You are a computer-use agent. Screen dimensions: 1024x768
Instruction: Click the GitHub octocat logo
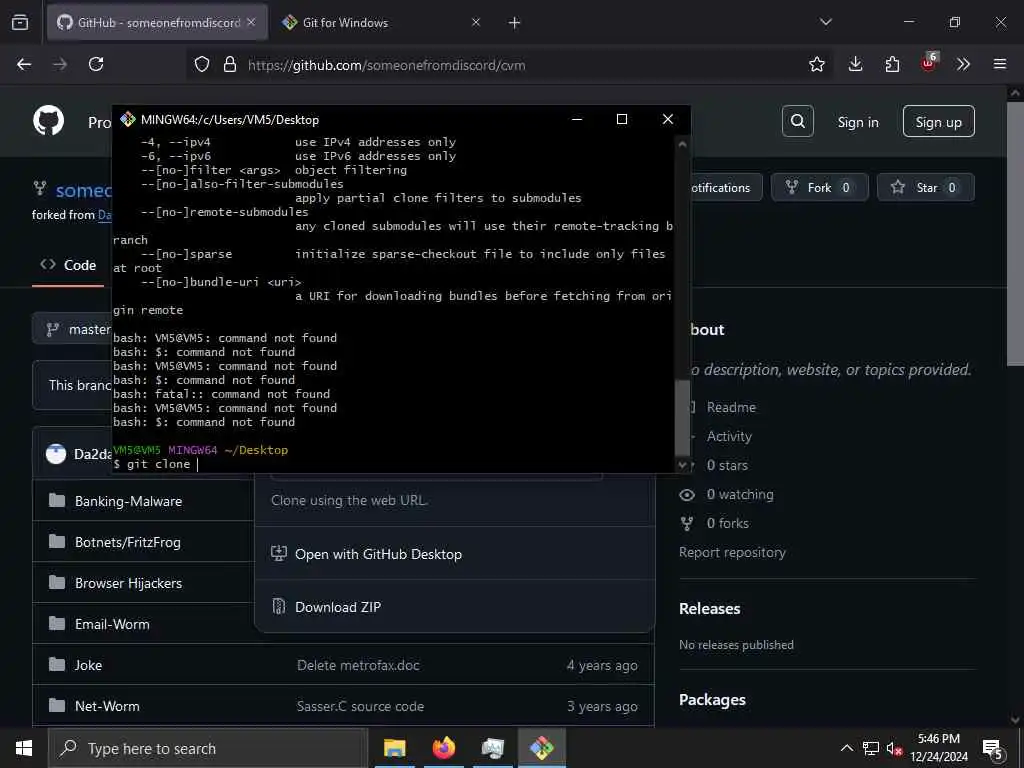click(x=49, y=121)
